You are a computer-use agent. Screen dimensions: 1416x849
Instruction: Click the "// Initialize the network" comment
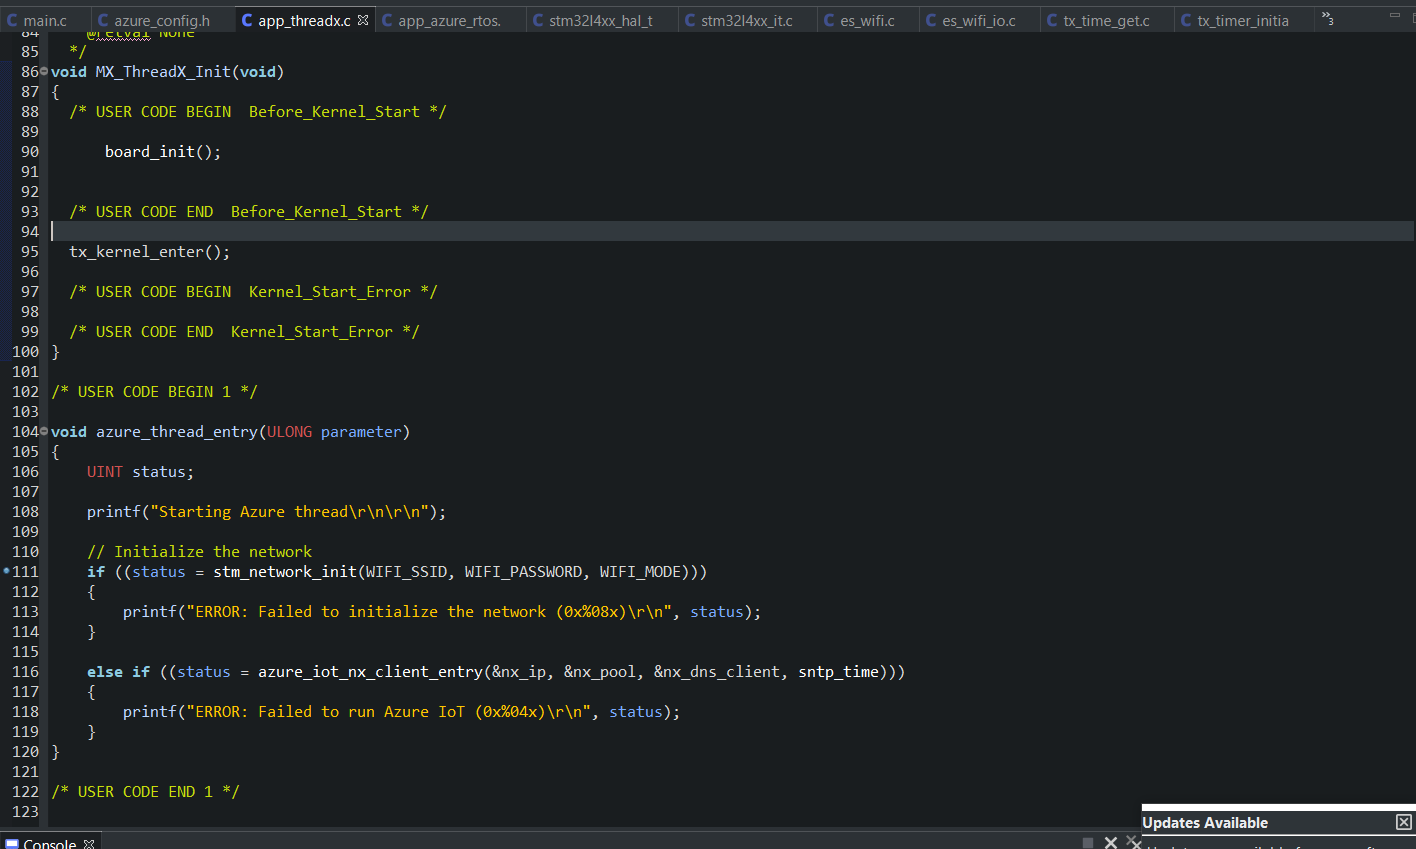coord(199,552)
